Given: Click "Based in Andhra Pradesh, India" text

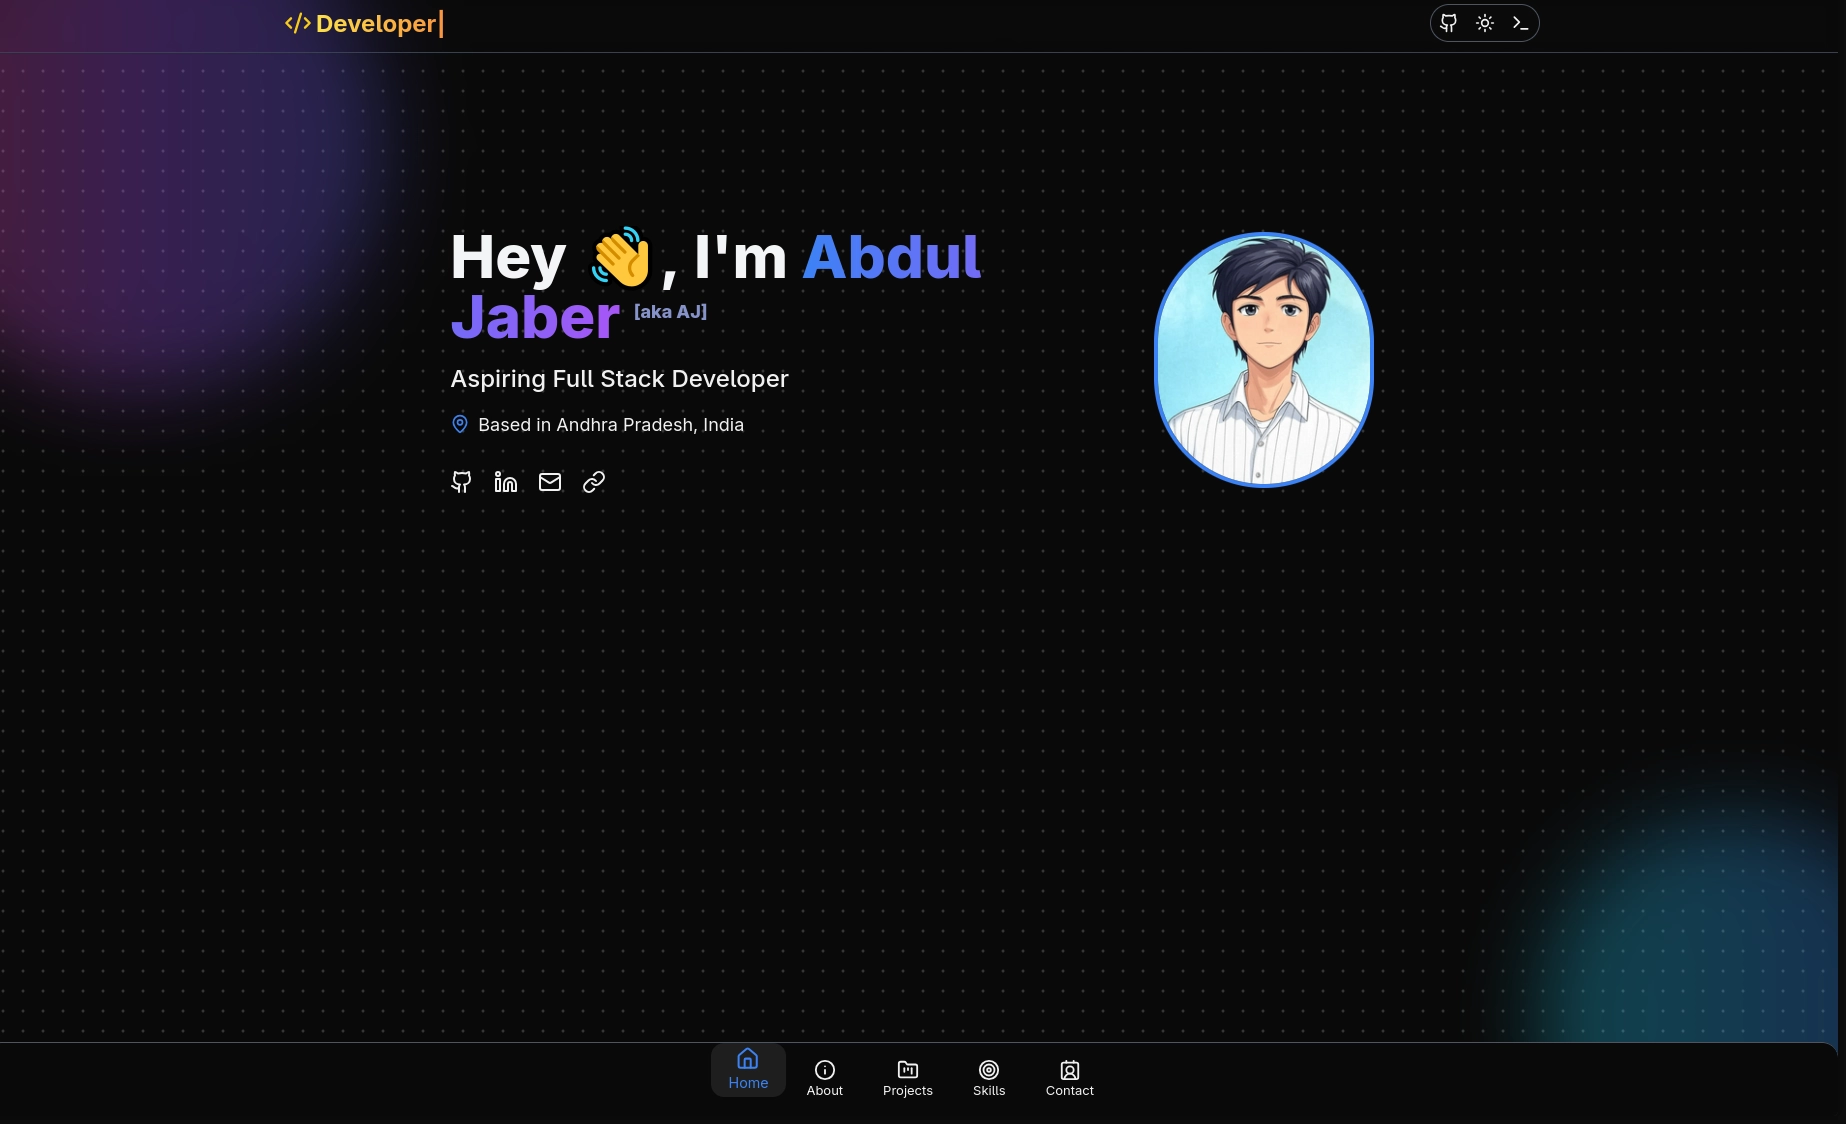Looking at the screenshot, I should click(x=611, y=425).
